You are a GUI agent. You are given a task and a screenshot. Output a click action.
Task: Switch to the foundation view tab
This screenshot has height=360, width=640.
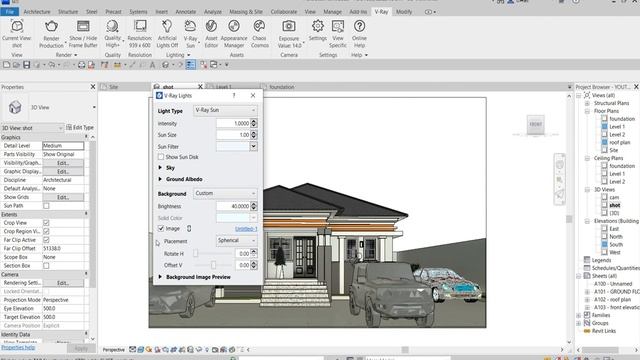282,87
